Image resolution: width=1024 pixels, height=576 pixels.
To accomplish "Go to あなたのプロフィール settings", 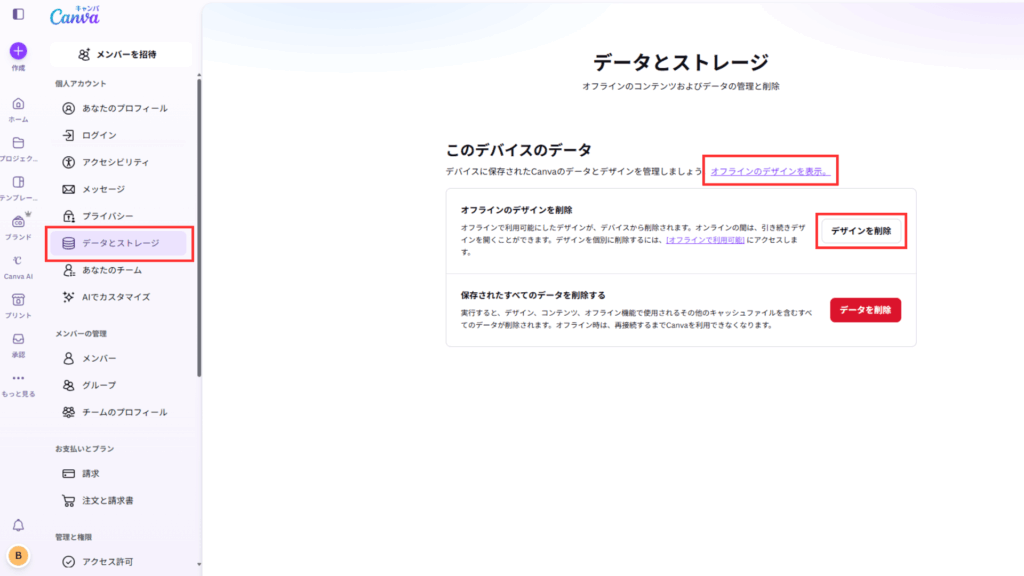I will tap(124, 108).
